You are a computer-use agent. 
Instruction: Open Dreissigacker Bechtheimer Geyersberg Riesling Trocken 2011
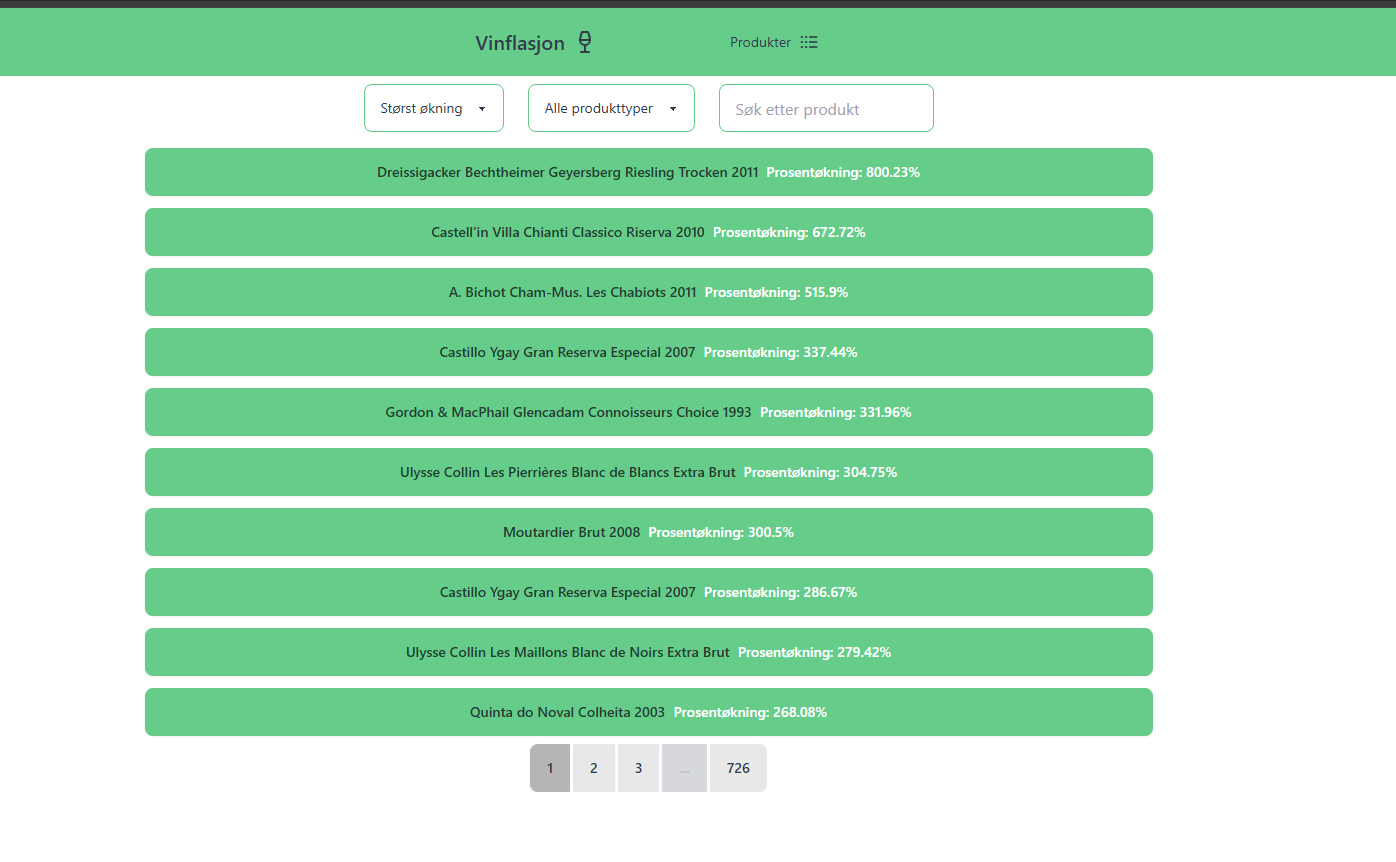coord(648,172)
